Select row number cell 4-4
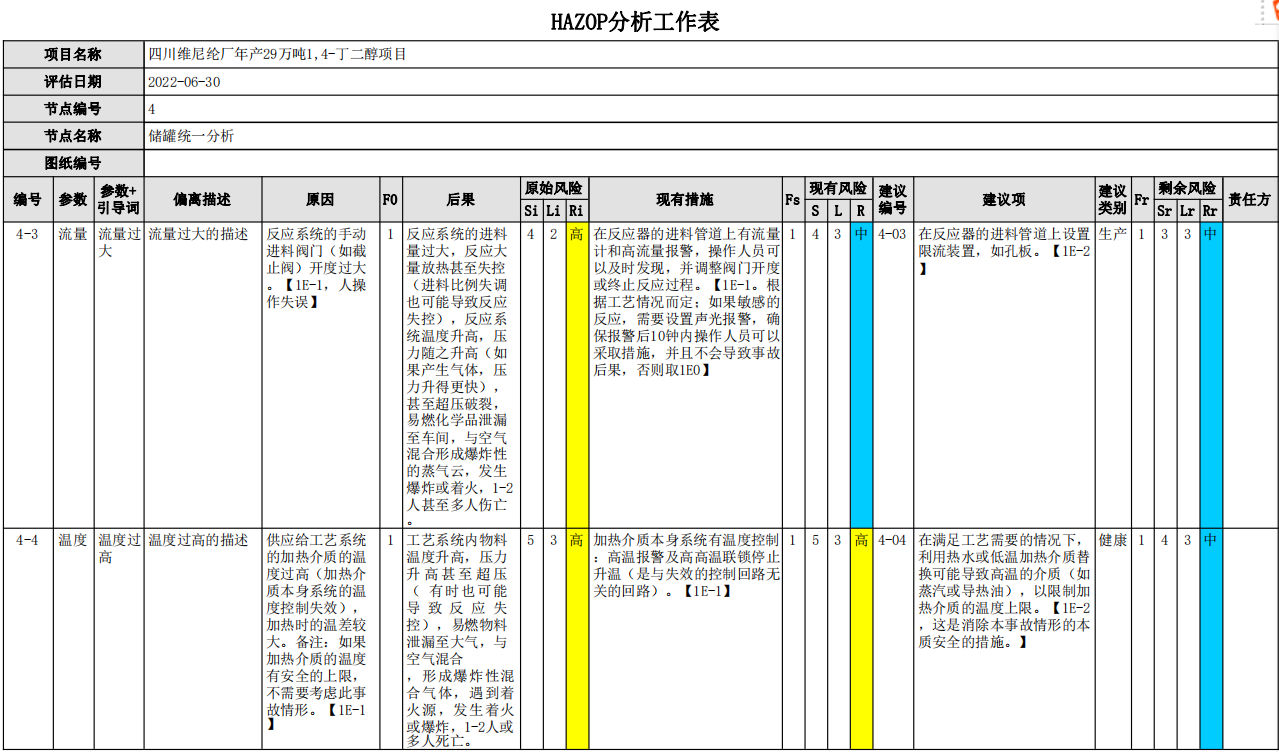Image resolution: width=1279 pixels, height=752 pixels. [27, 639]
